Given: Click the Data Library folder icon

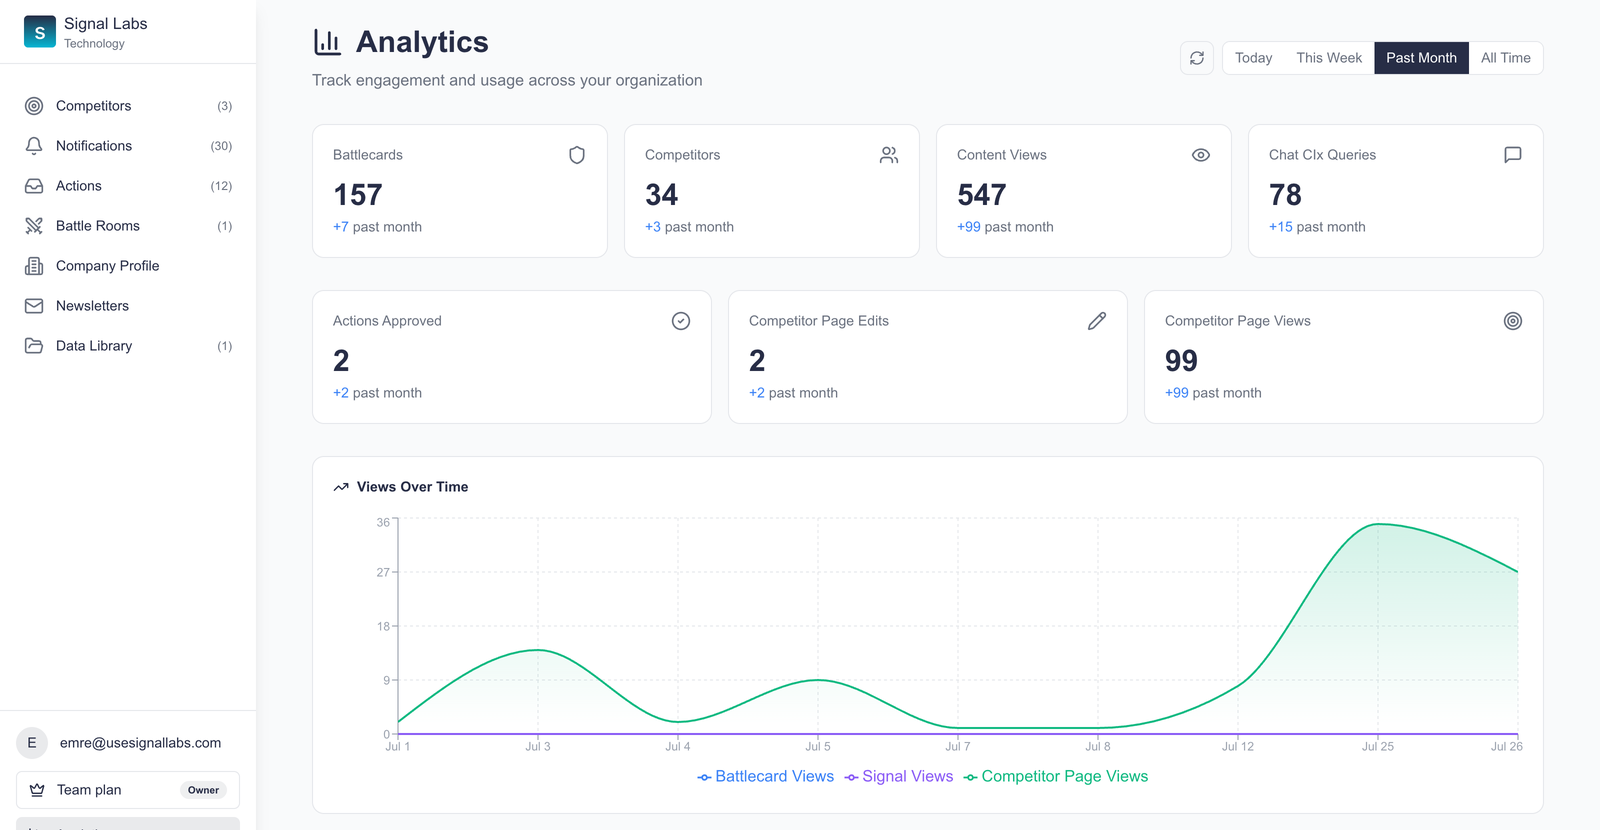Looking at the screenshot, I should tap(34, 346).
